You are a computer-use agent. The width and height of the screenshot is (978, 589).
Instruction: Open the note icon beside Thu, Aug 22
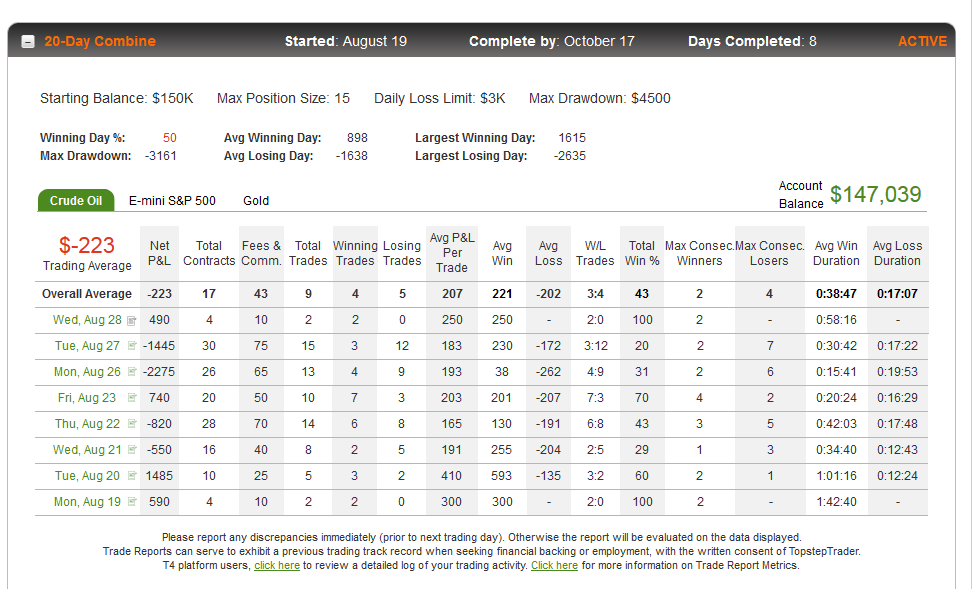132,424
